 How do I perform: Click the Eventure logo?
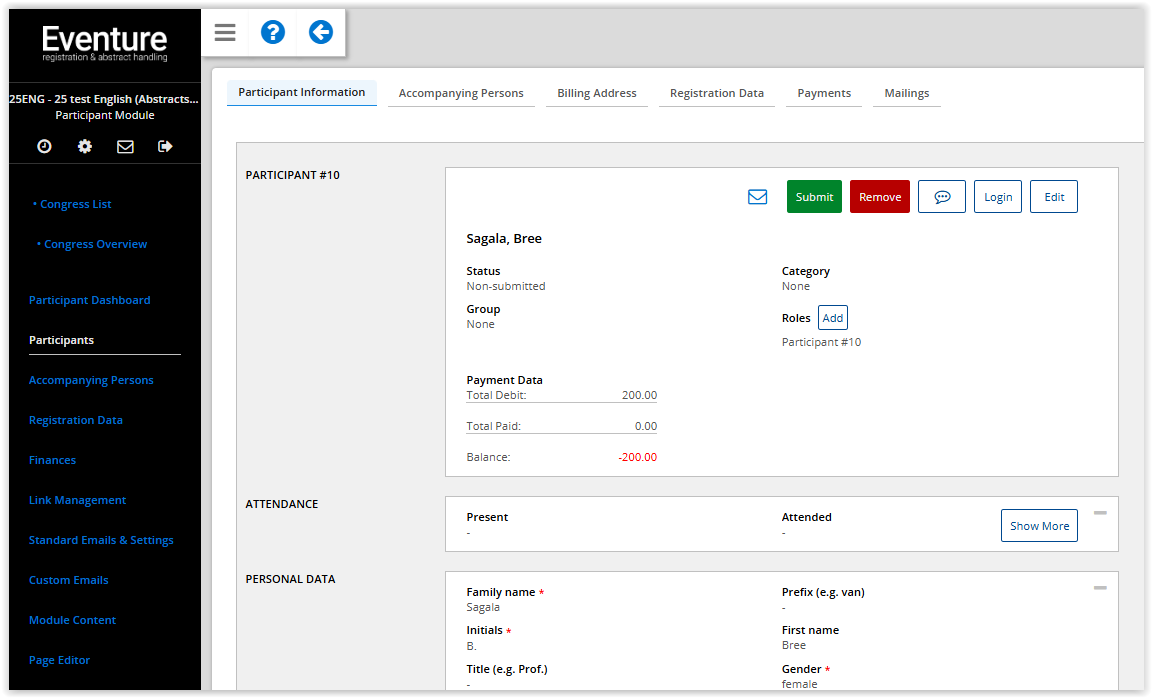104,43
